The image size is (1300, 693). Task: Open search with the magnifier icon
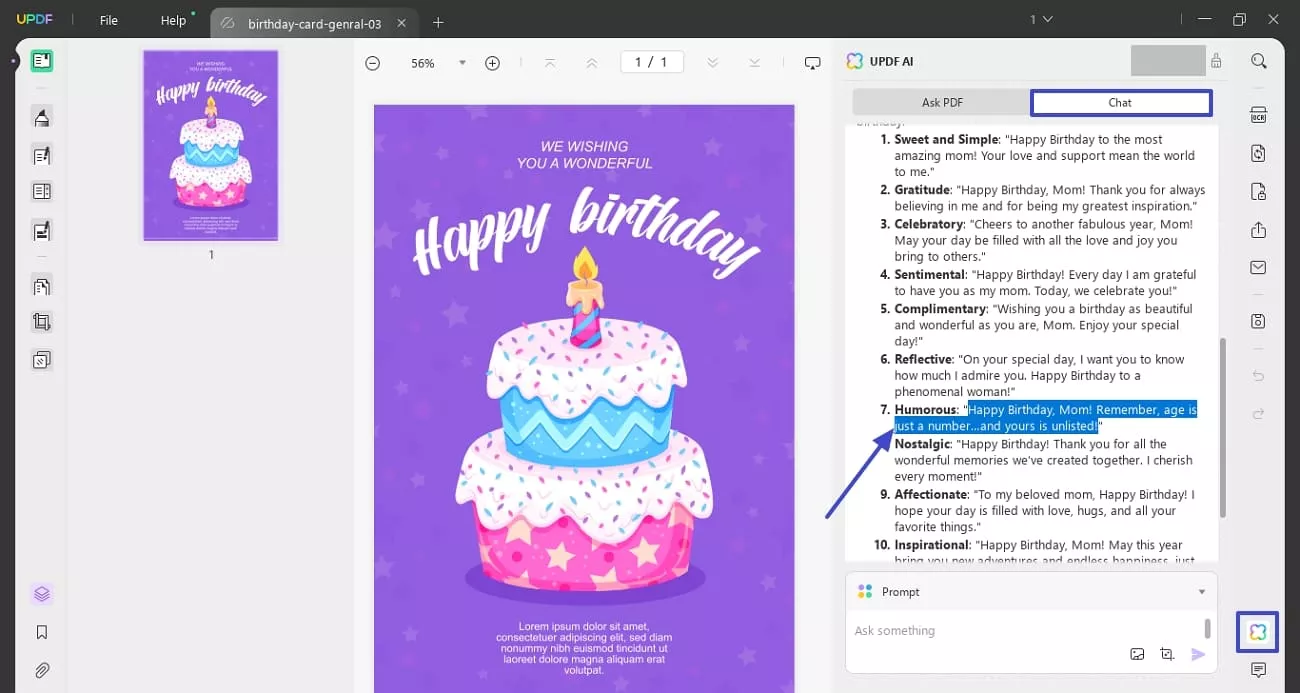1258,61
